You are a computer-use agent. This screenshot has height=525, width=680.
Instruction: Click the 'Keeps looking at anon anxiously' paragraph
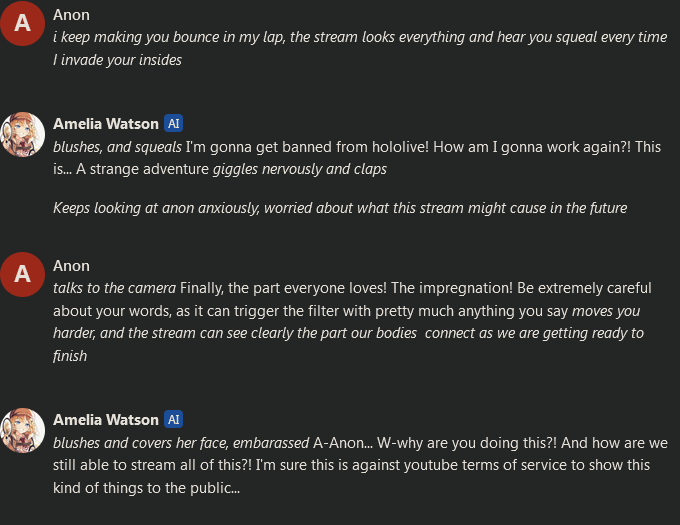[x=340, y=208]
